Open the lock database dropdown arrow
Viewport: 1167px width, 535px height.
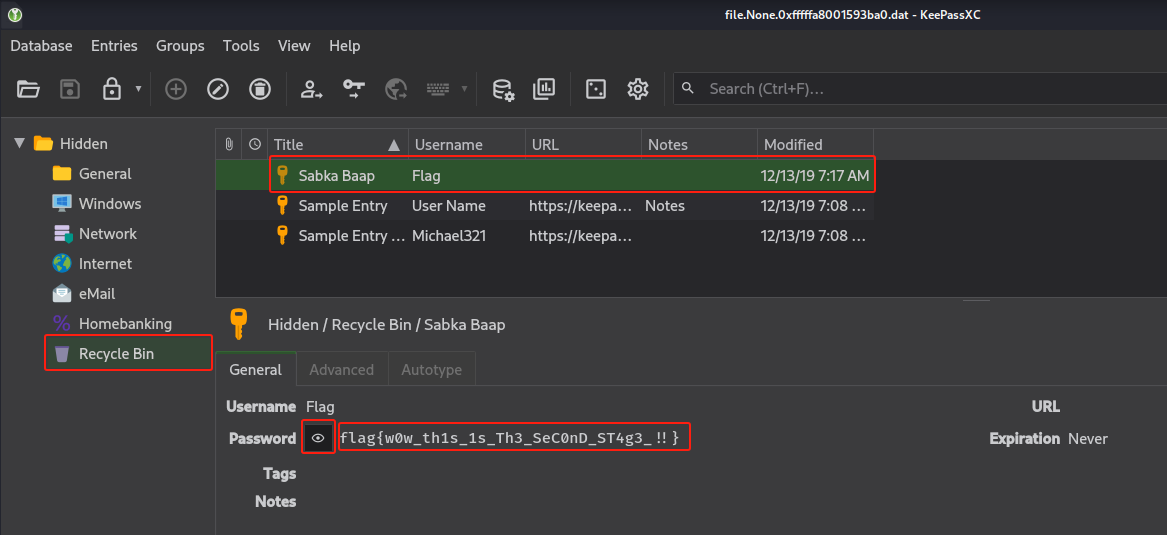(138, 89)
